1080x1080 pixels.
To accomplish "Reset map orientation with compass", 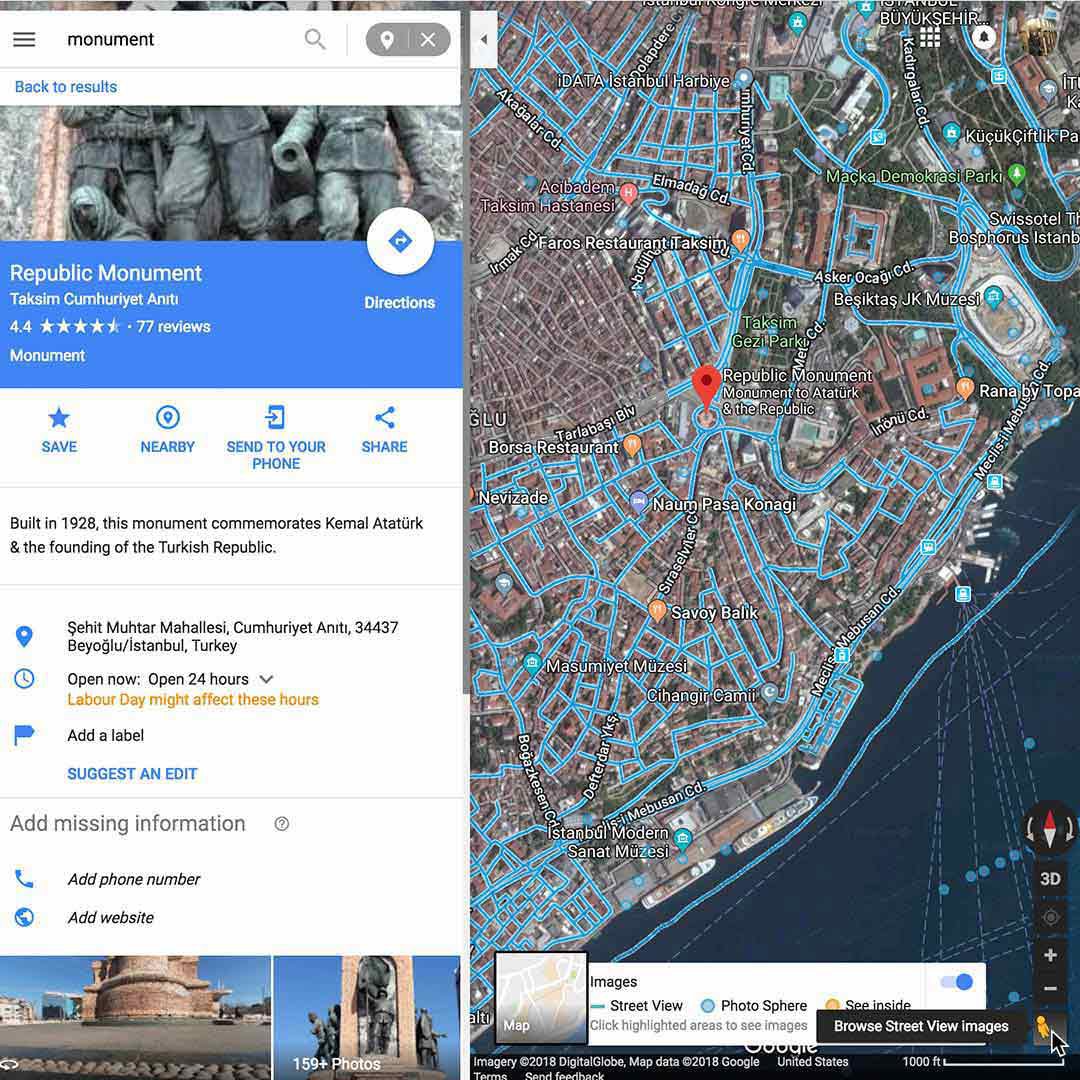I will (1050, 827).
